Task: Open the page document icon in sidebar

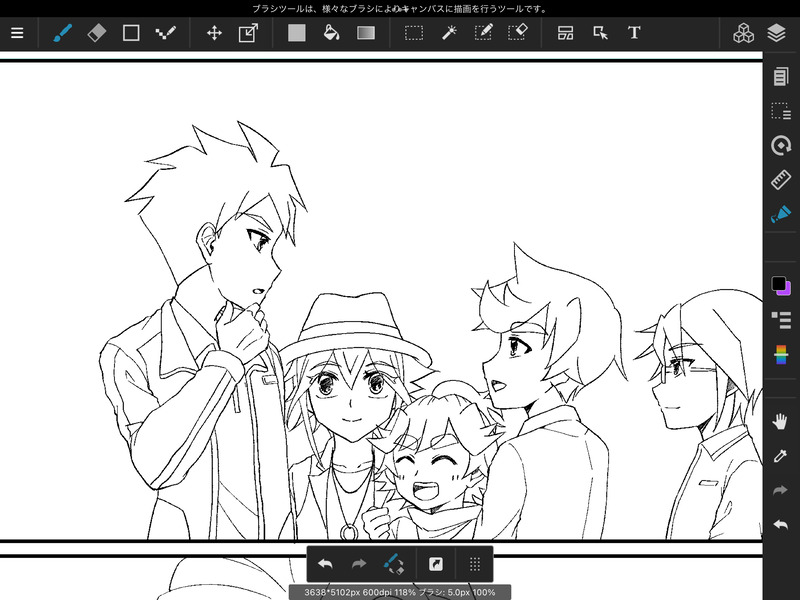Action: pos(781,77)
